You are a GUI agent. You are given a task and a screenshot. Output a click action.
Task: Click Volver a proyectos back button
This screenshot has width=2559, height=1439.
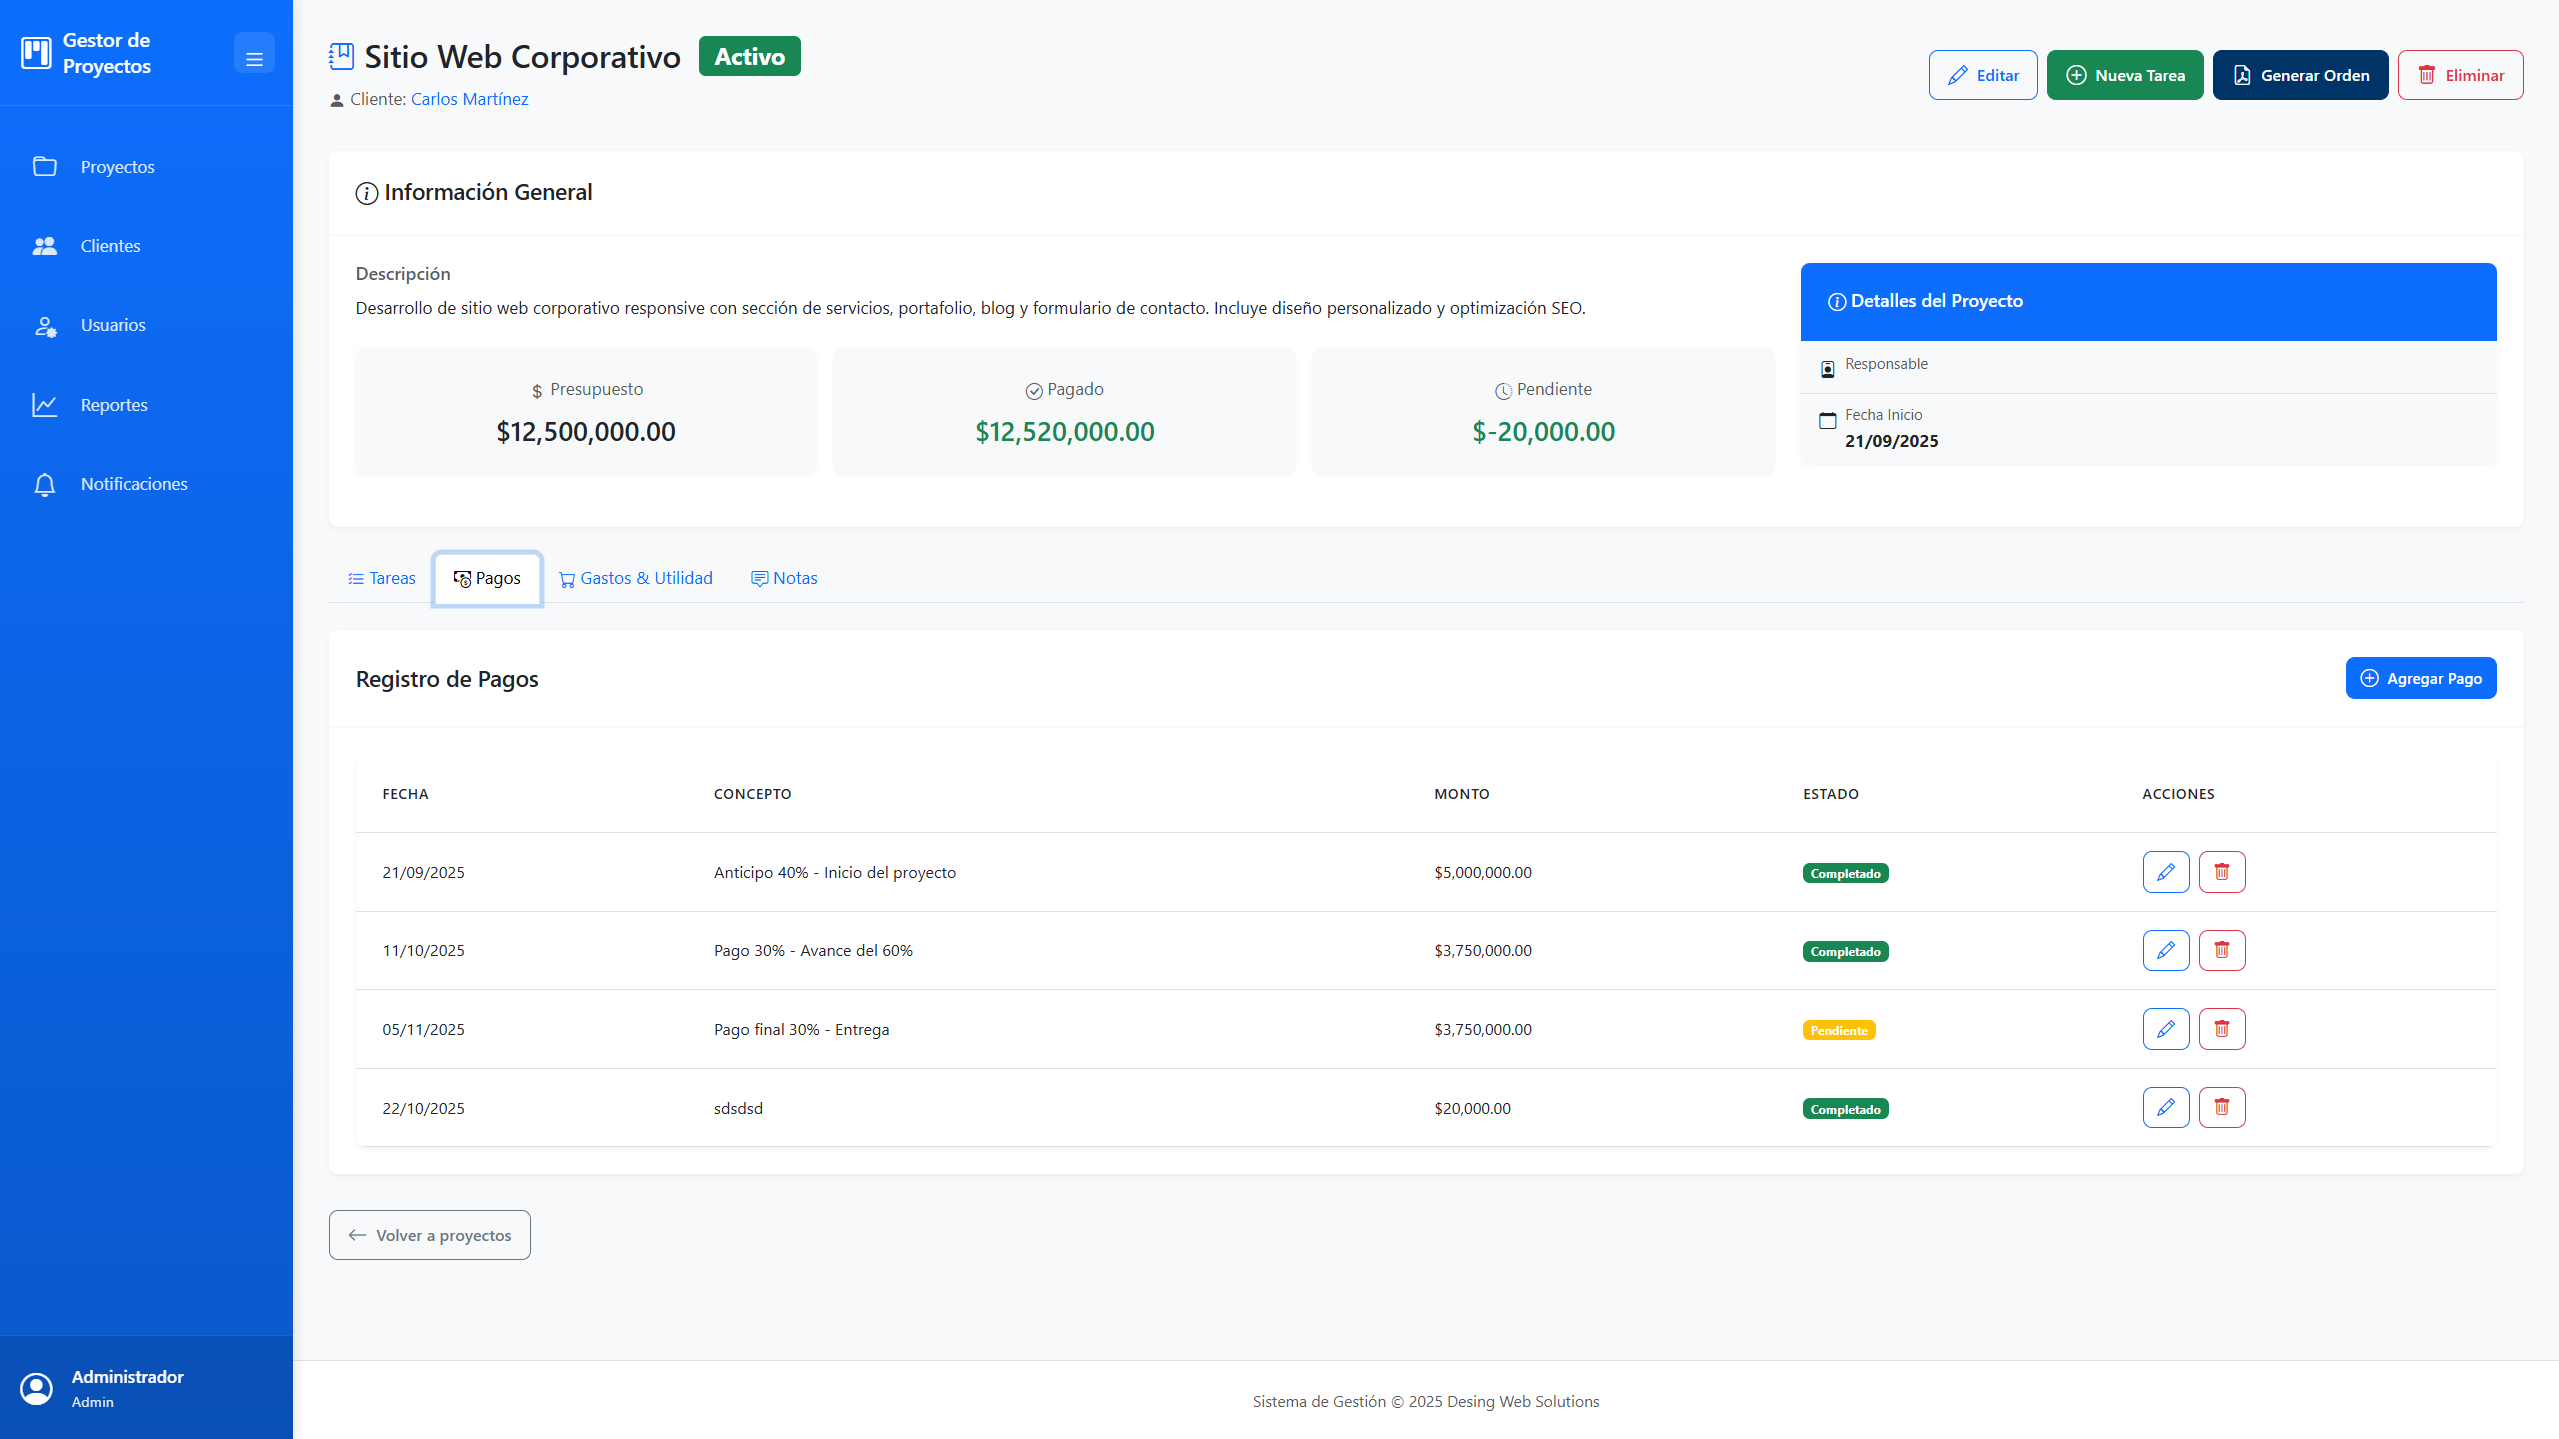point(429,1235)
